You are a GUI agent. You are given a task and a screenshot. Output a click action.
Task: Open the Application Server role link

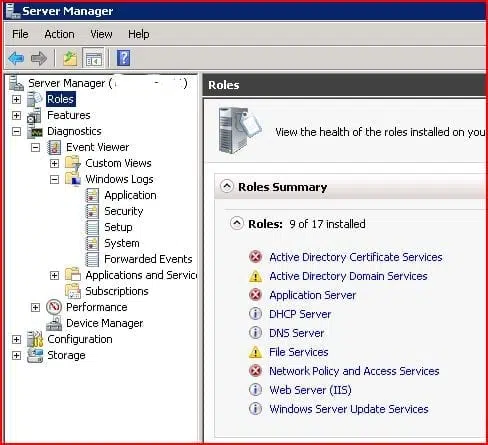(313, 295)
